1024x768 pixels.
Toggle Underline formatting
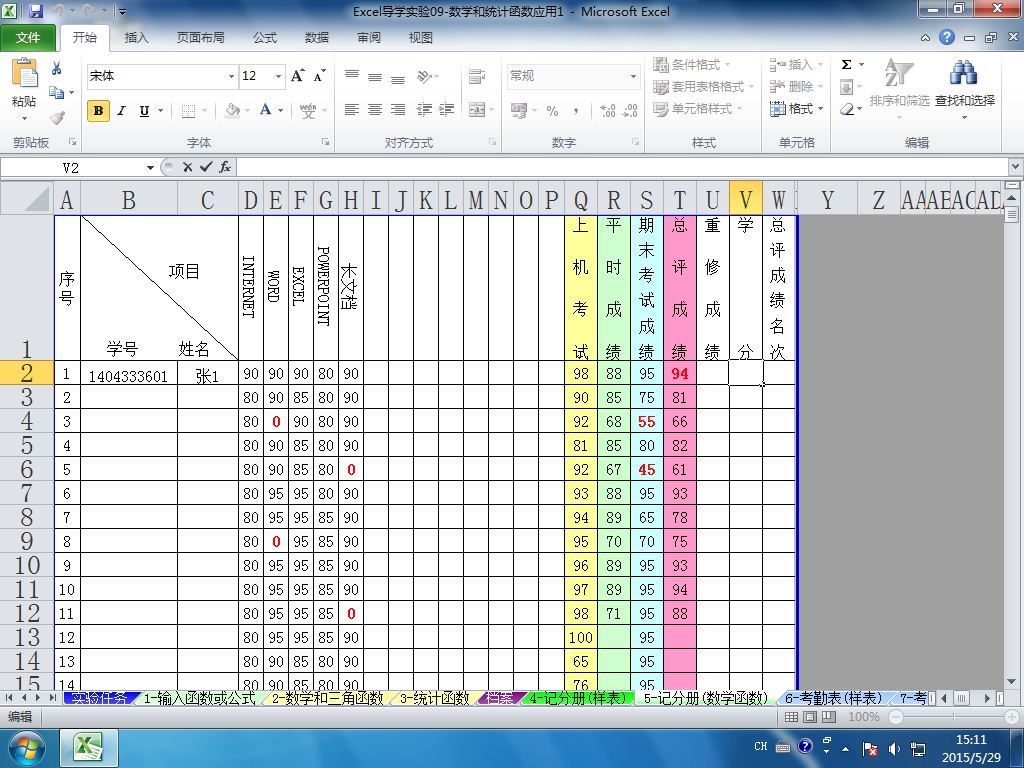(x=144, y=110)
